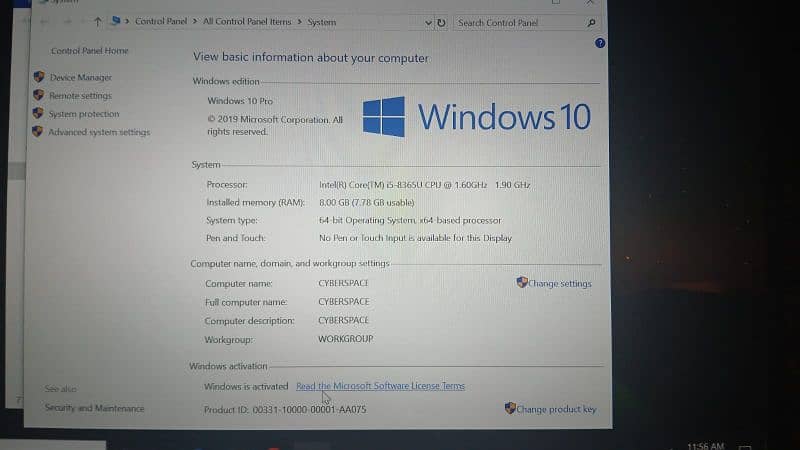This screenshot has width=800, height=450.
Task: Go to Control Panel Home
Action: click(89, 51)
